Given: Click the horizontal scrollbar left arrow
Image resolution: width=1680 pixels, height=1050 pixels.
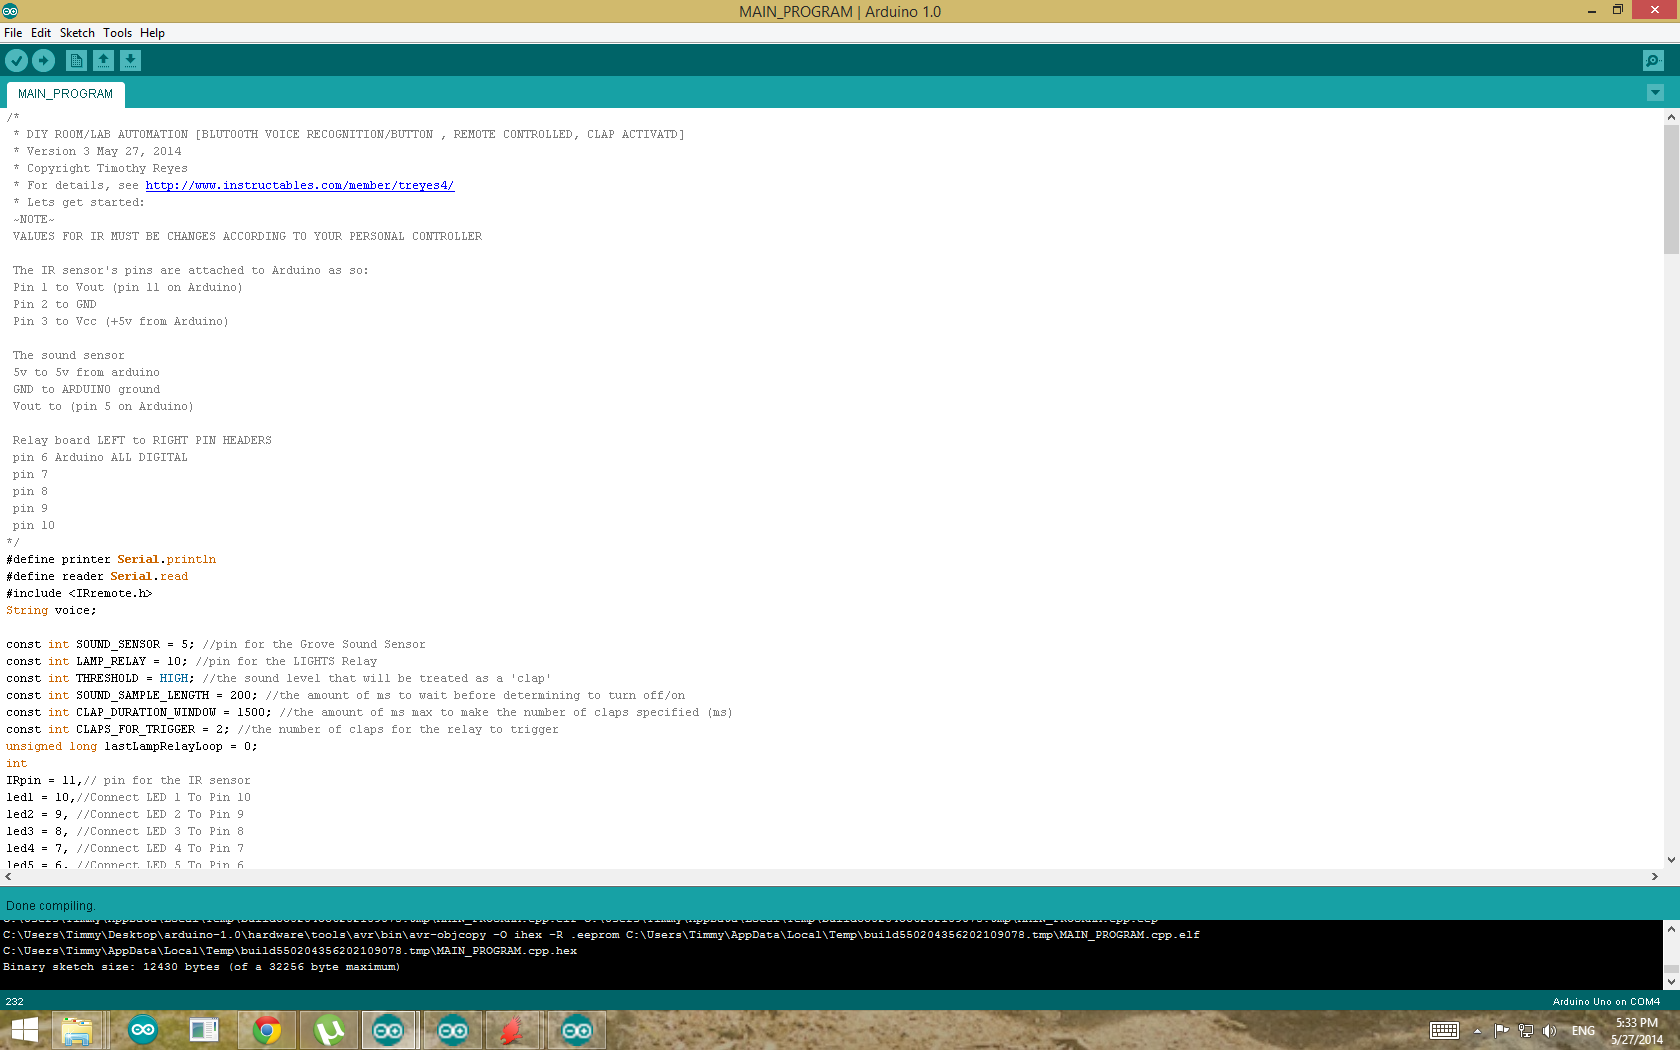Looking at the screenshot, I should pyautogui.click(x=8, y=876).
